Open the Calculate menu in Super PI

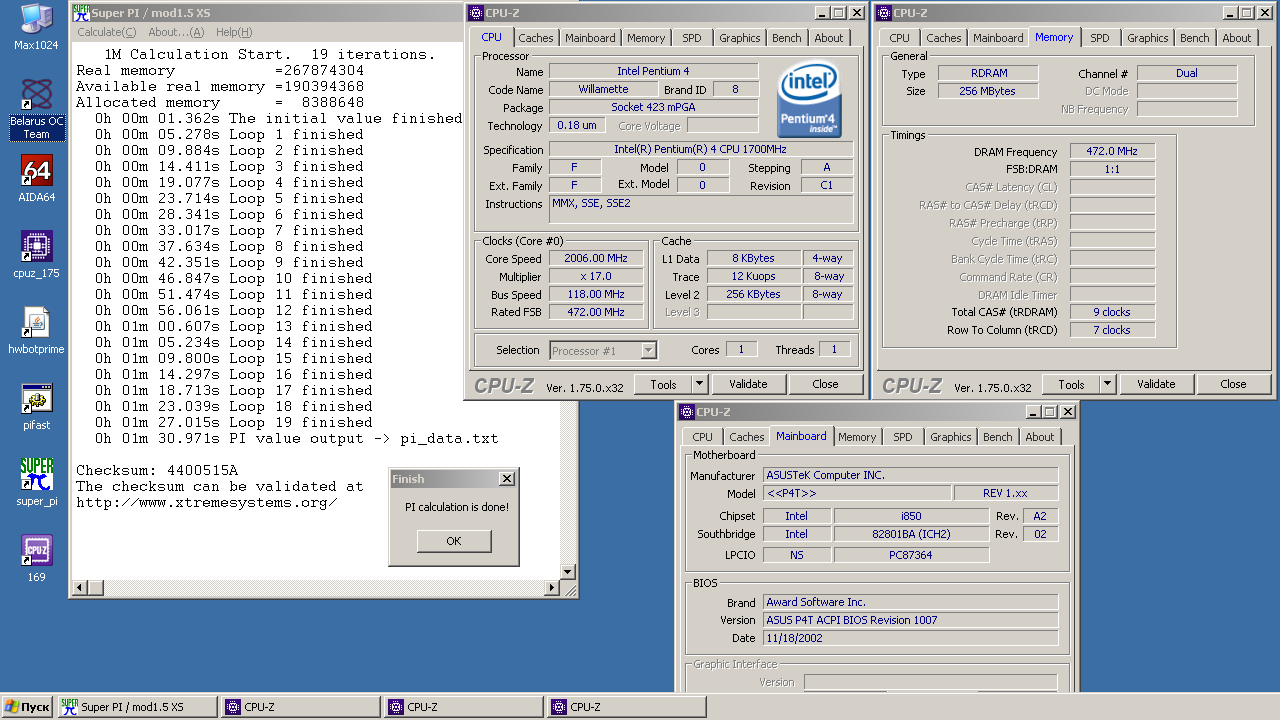coord(104,32)
